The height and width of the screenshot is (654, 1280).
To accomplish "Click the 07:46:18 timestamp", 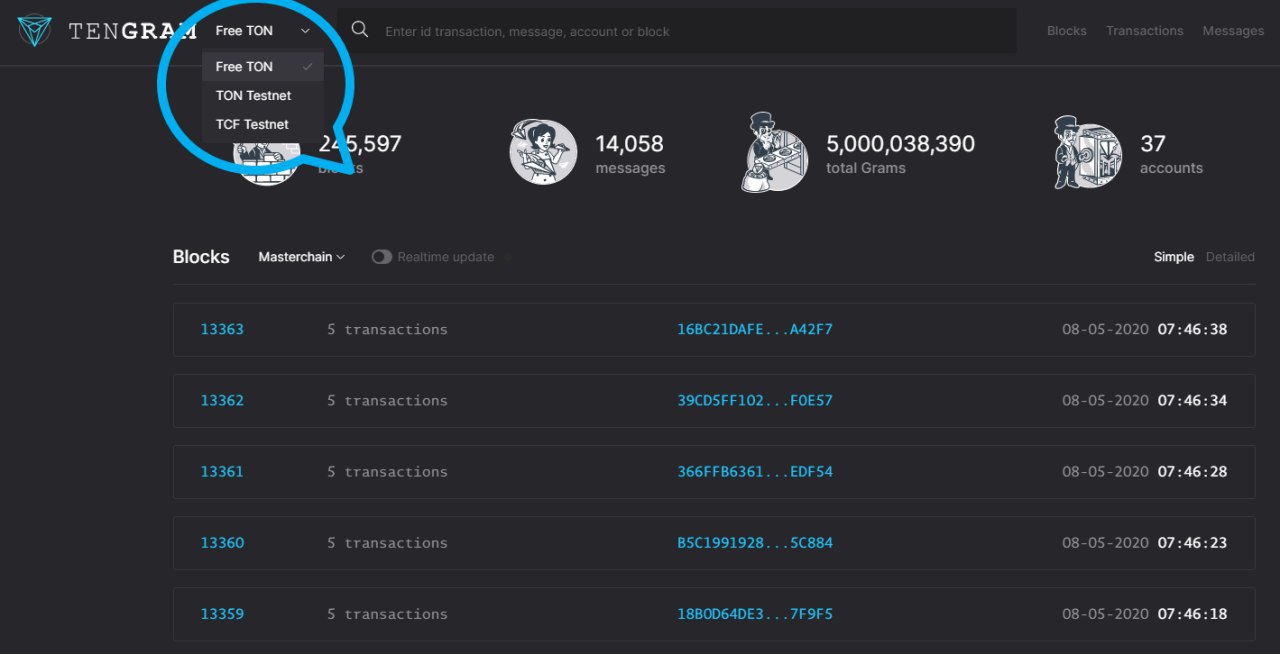I will [1192, 613].
